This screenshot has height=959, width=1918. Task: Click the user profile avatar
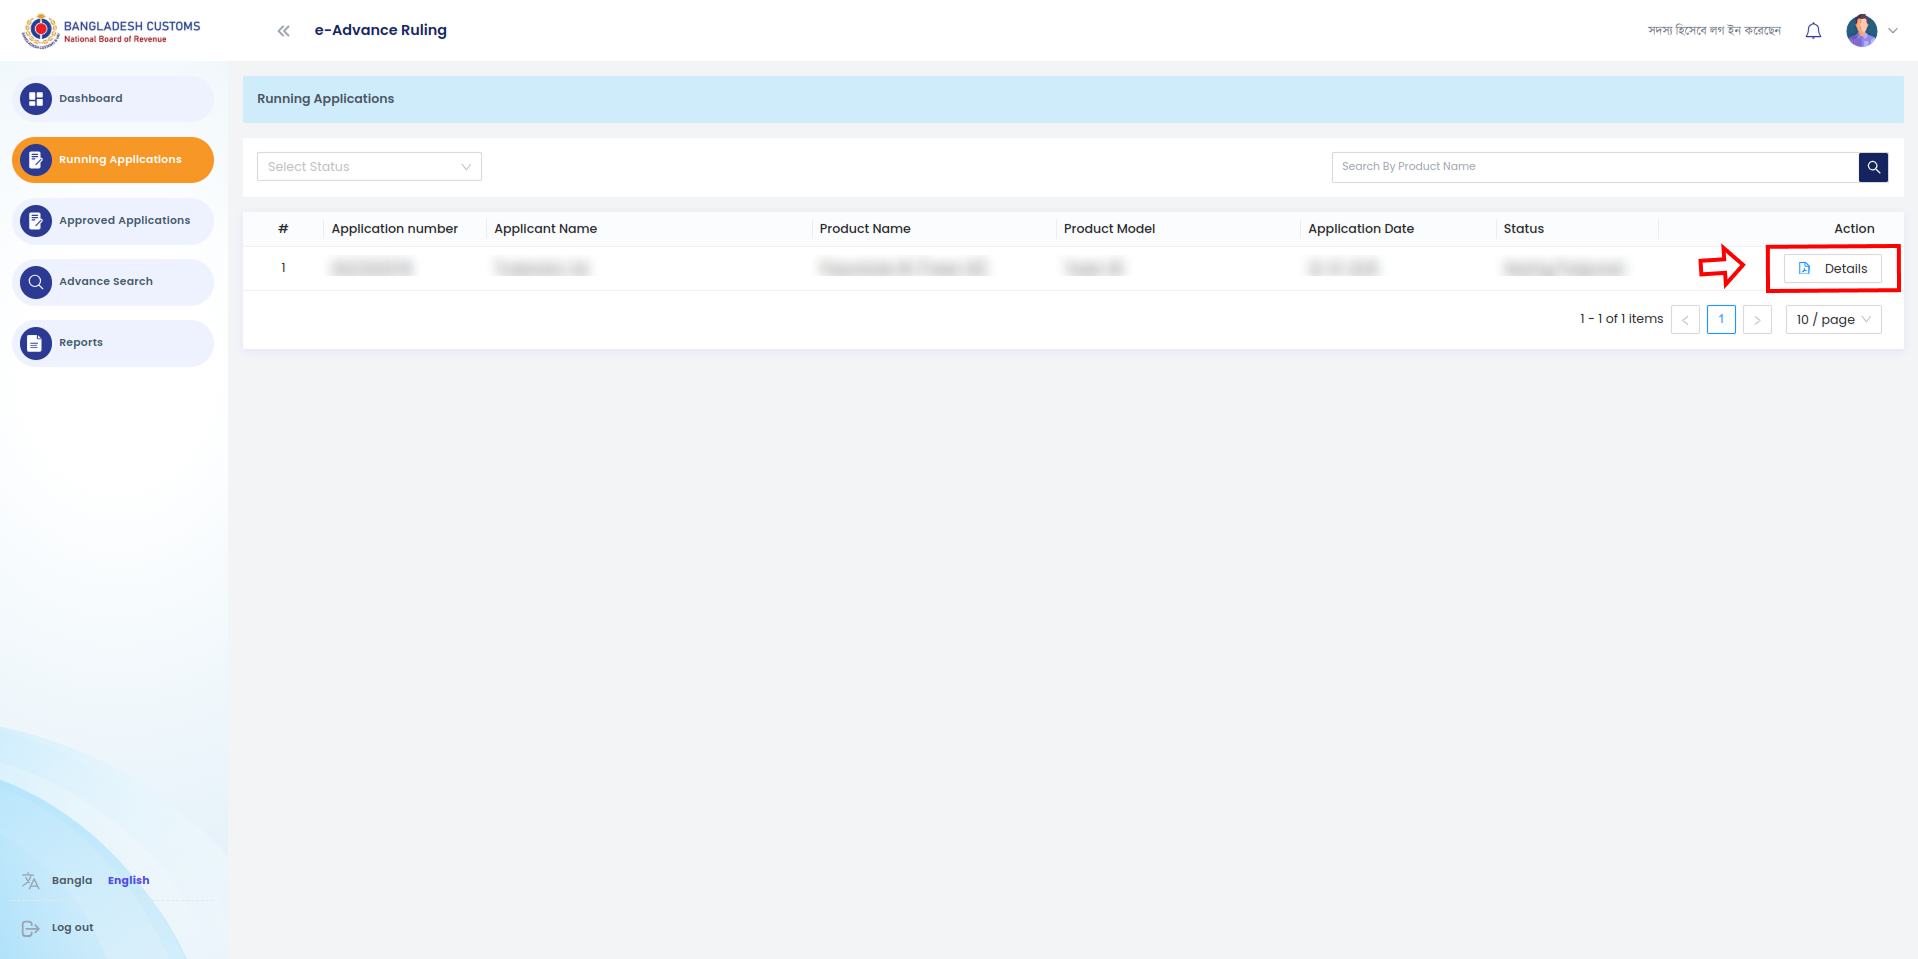(1861, 30)
